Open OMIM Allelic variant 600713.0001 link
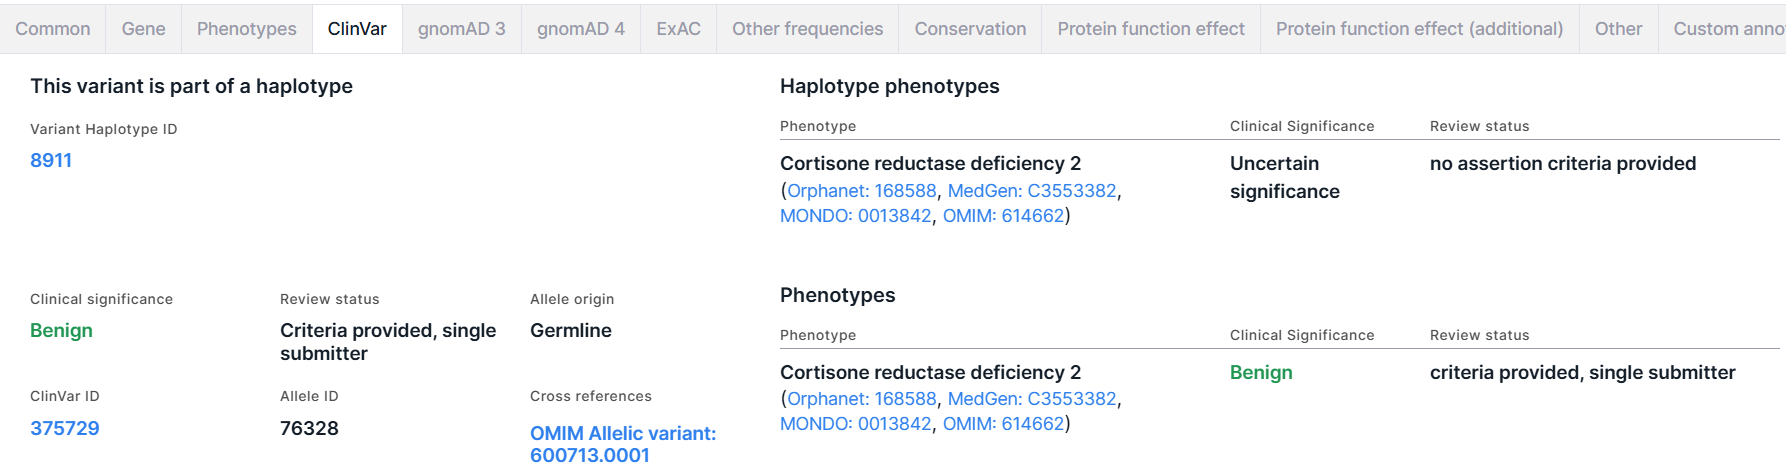The height and width of the screenshot is (471, 1786). [623, 444]
